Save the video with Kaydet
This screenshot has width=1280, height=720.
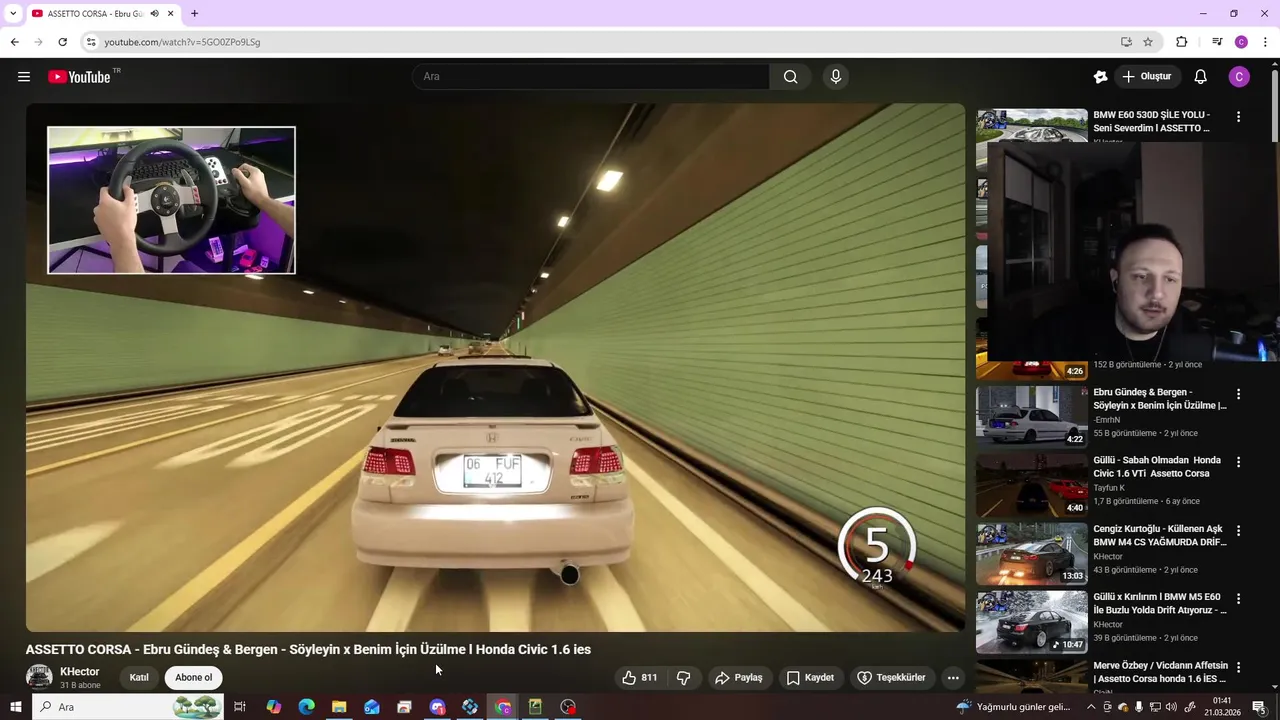point(810,678)
